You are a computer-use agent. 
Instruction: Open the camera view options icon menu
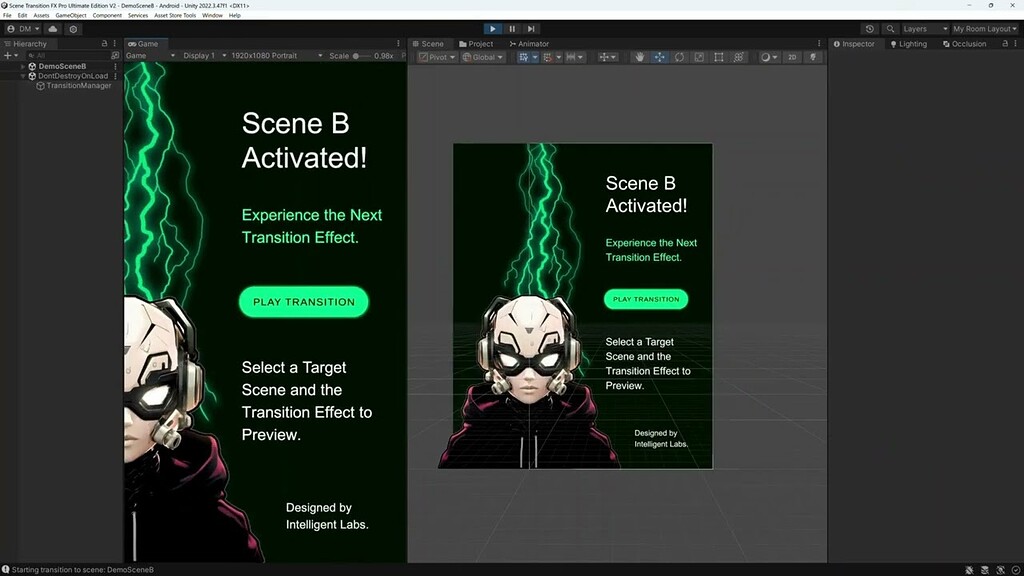point(766,57)
